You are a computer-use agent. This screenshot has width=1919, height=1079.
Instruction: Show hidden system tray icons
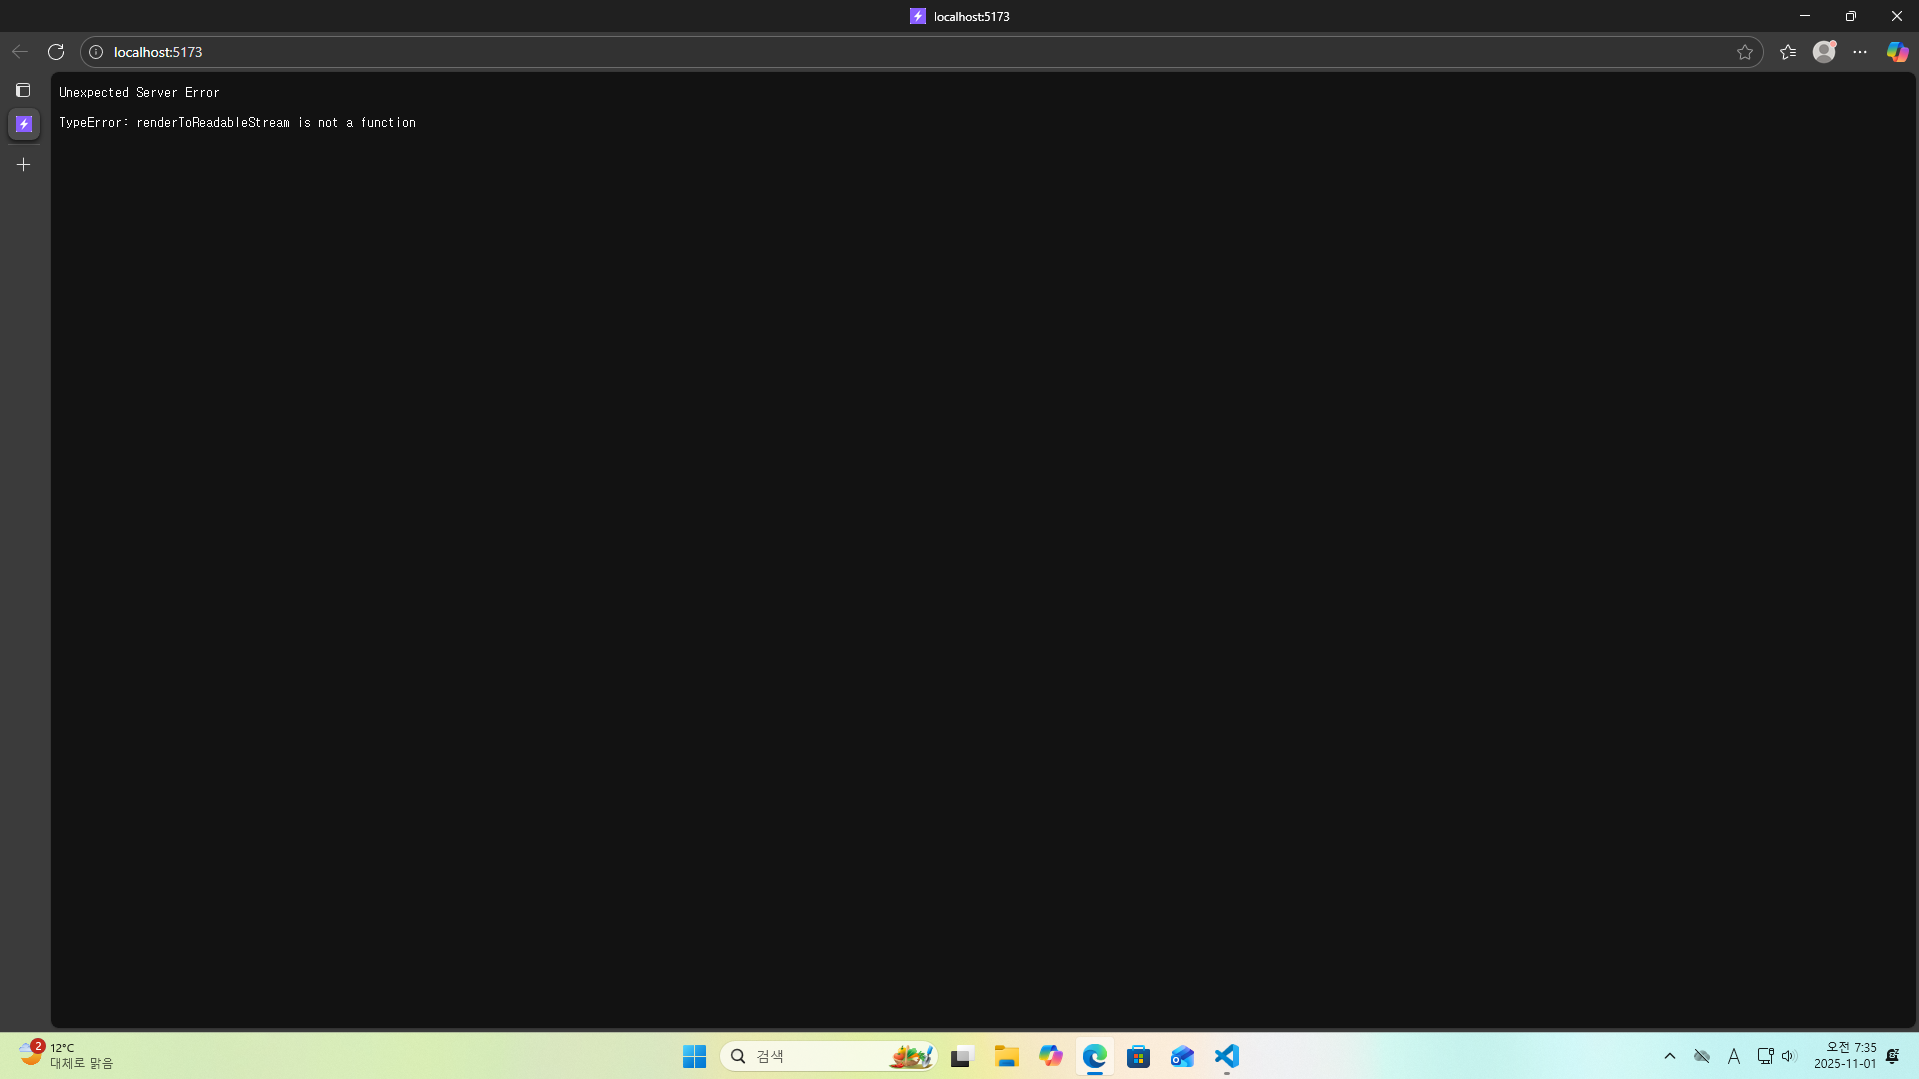pos(1669,1056)
